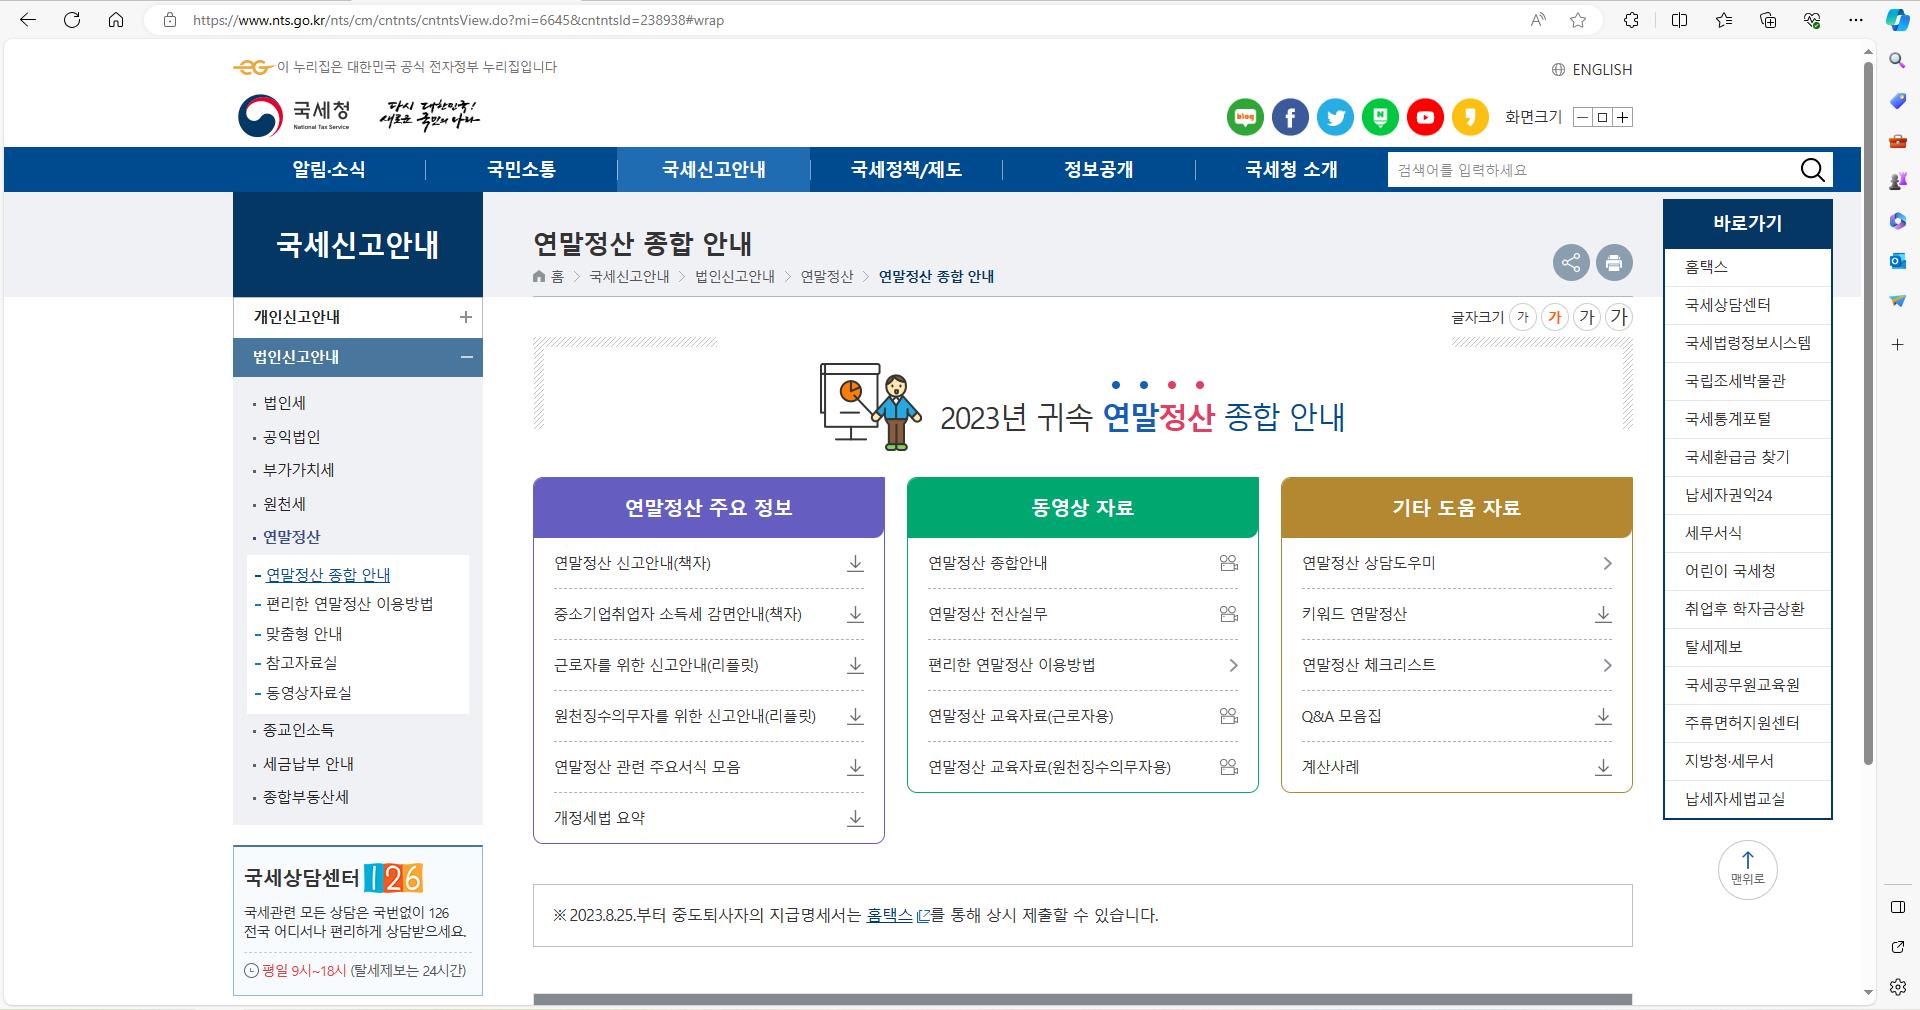This screenshot has width=1920, height=1010.
Task: Click the Twitter bird icon
Action: click(x=1335, y=117)
